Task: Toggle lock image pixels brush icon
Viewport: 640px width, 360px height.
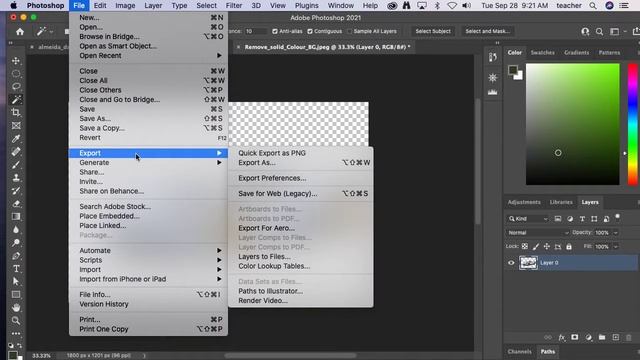Action: point(536,246)
